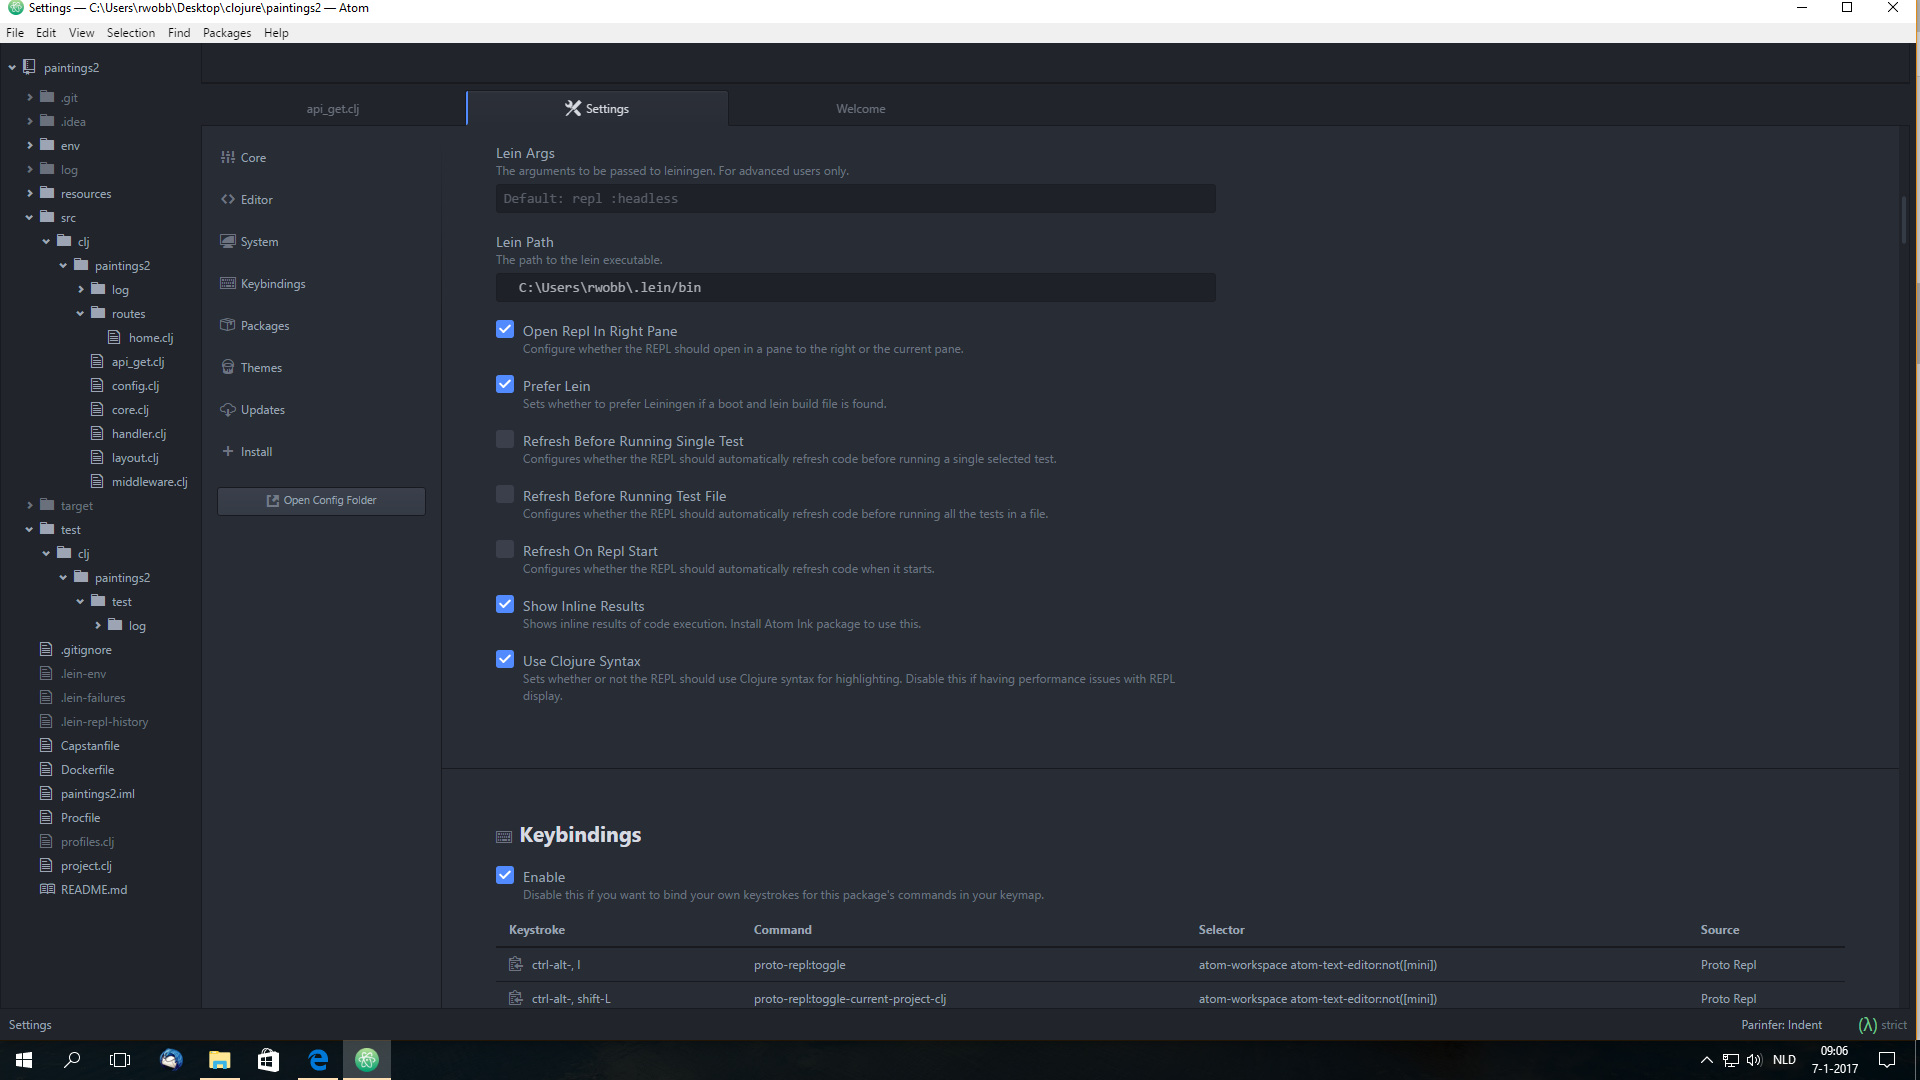Launch File Explorer from taskbar

pos(219,1060)
